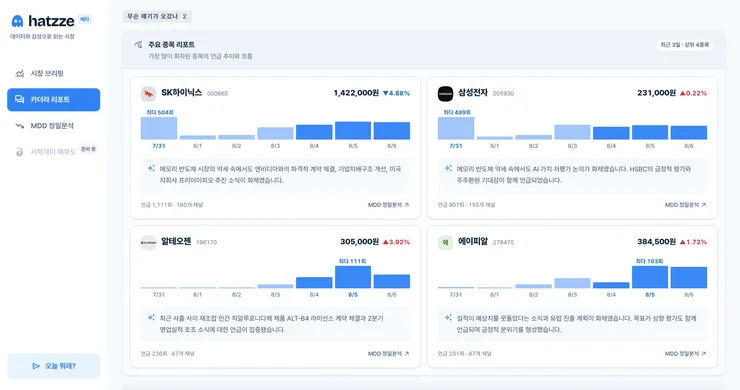Select the 7/31 bar in SK하이닉스 chart
Image resolution: width=740 pixels, height=390 pixels.
pos(159,128)
